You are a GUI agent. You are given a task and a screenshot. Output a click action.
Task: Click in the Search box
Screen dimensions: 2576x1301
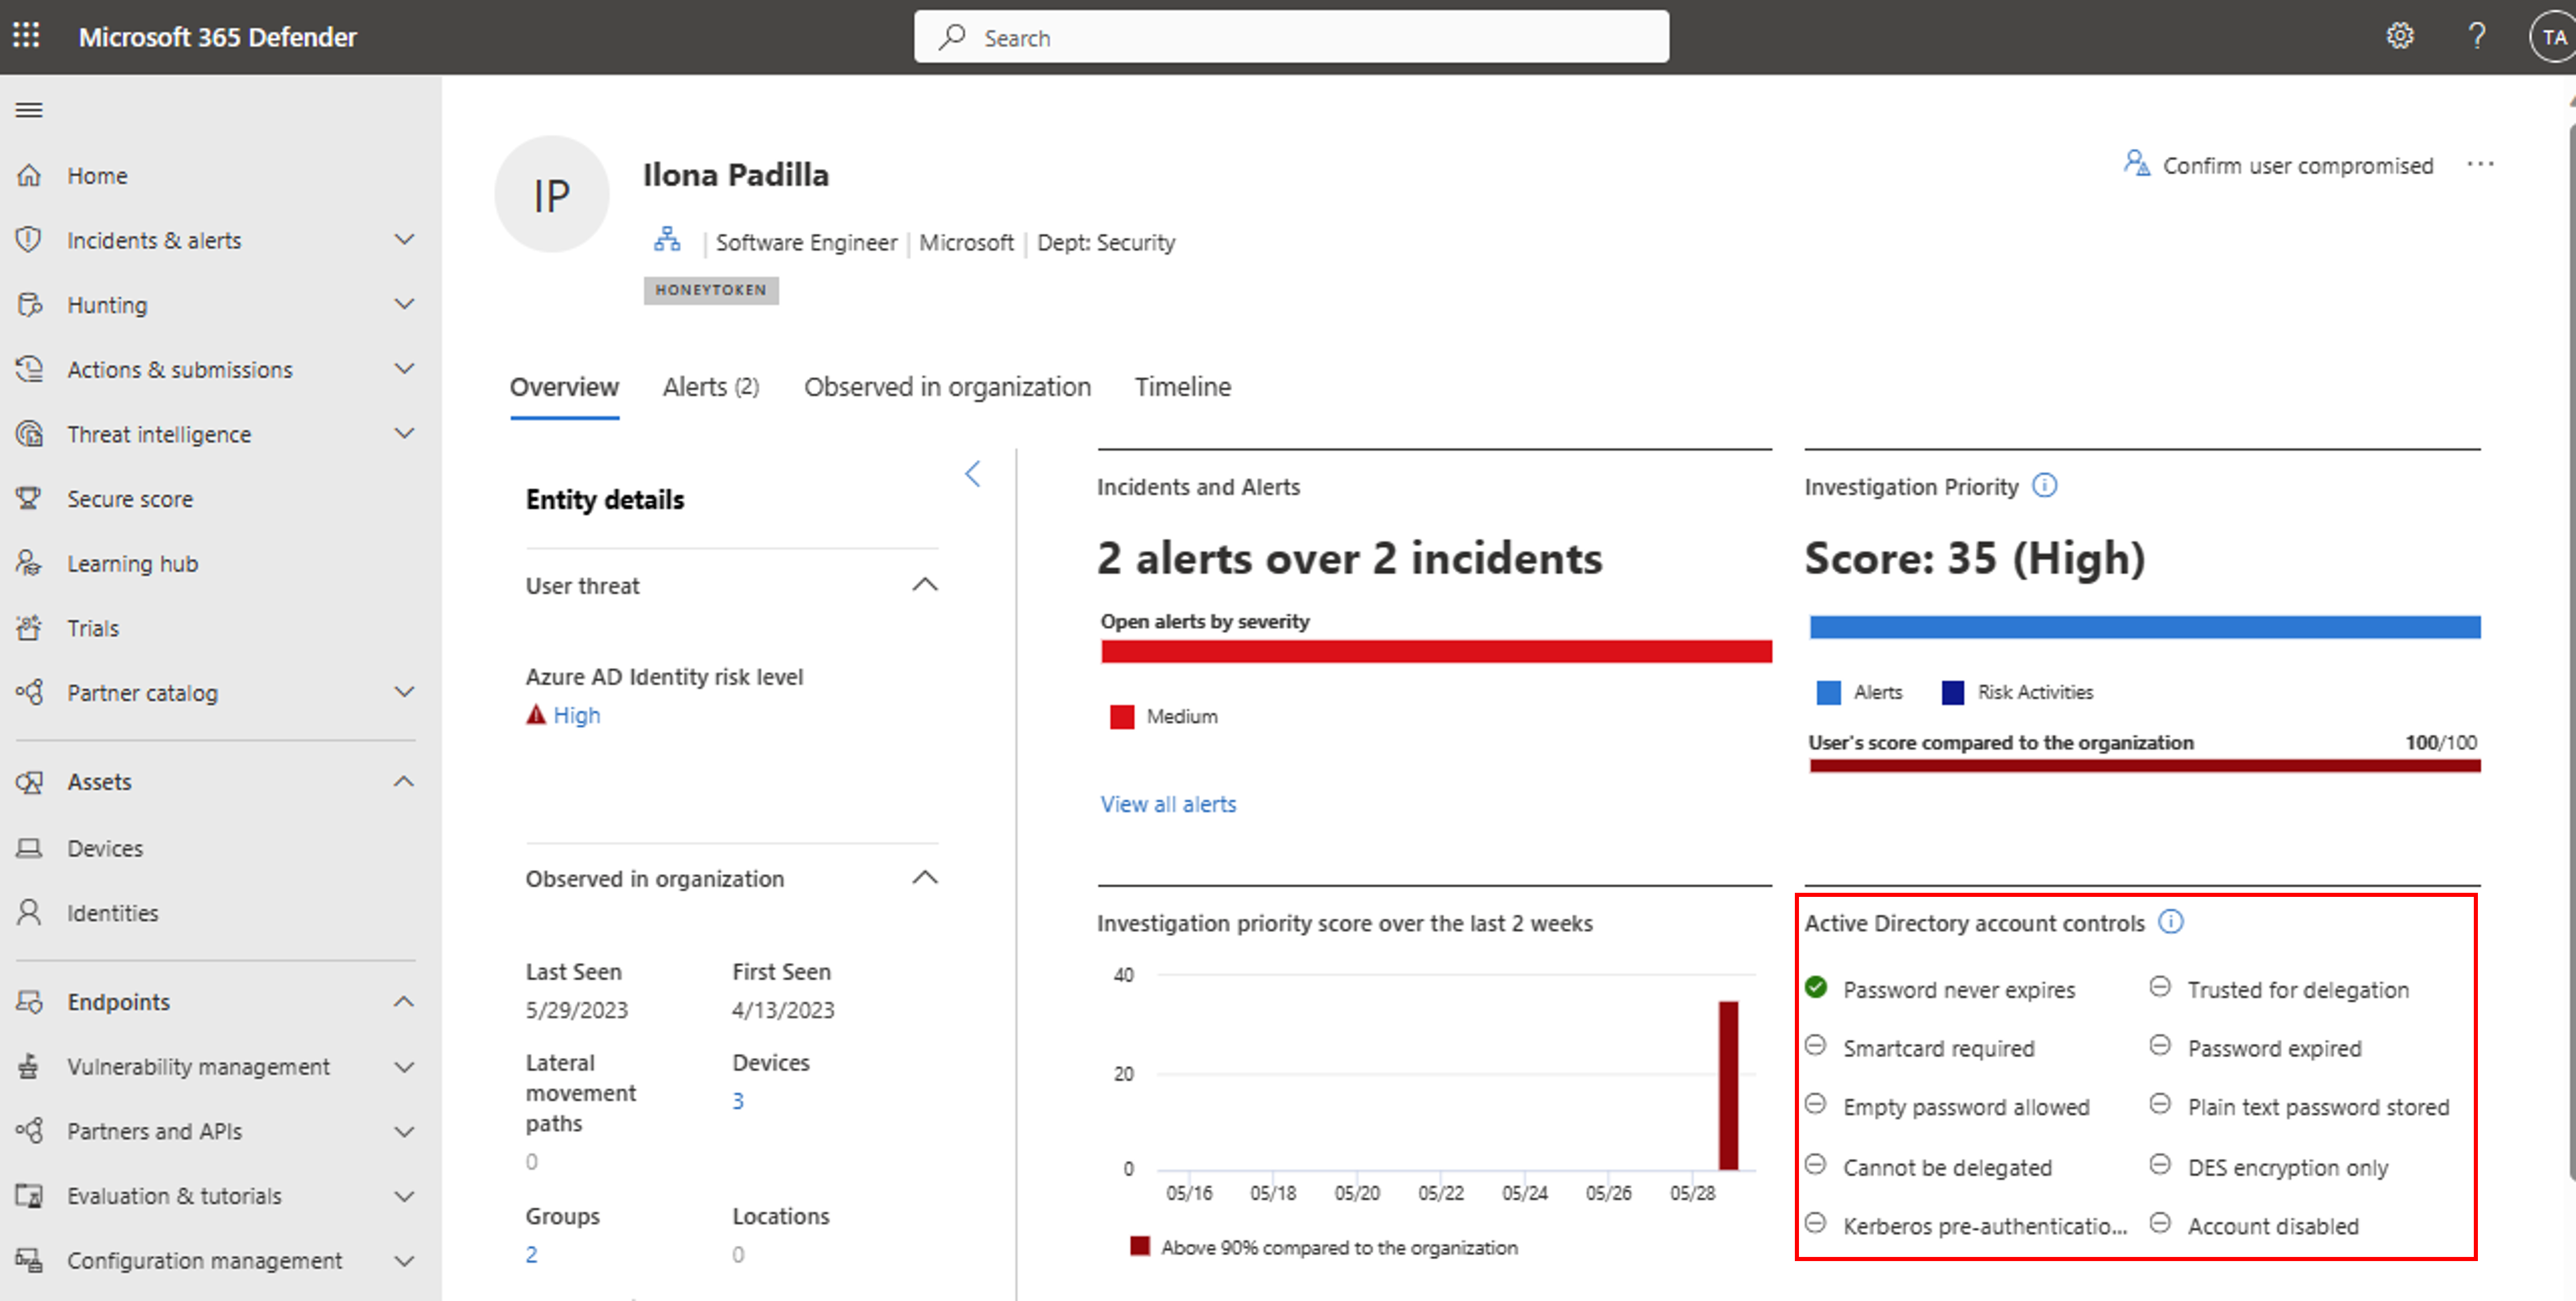[1290, 38]
